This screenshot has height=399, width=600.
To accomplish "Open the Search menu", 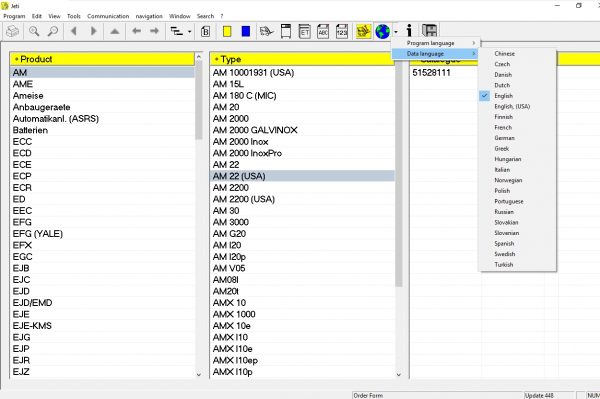I will click(205, 16).
